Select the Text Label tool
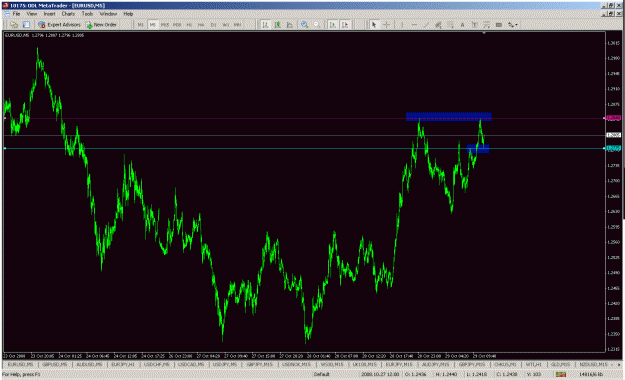Viewport: 625px width, 380px height. [x=474, y=25]
